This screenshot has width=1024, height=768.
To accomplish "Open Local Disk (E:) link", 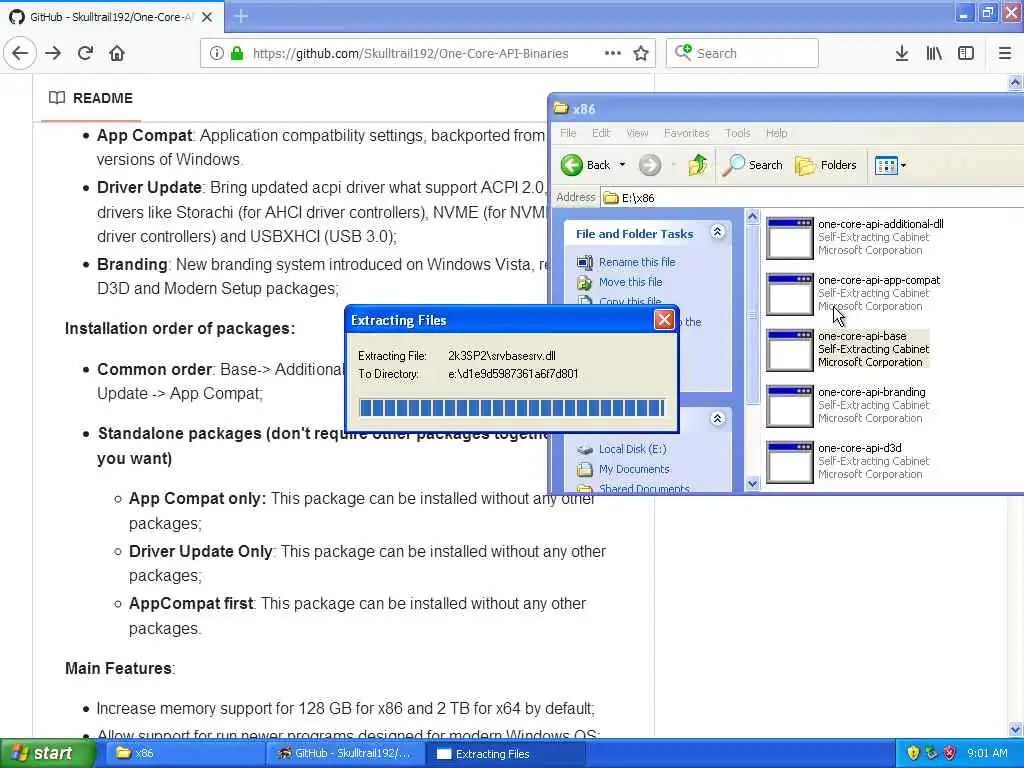I will (x=632, y=449).
